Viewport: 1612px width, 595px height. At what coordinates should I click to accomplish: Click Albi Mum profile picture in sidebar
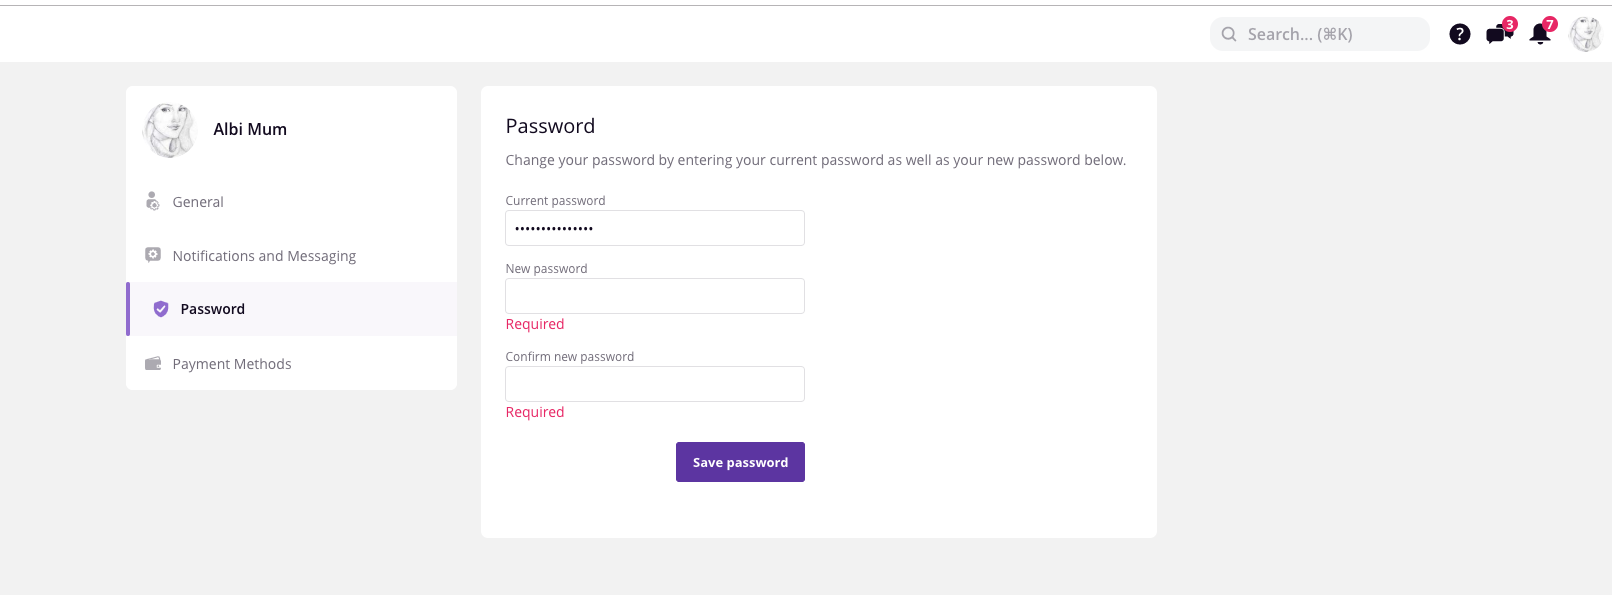(168, 130)
